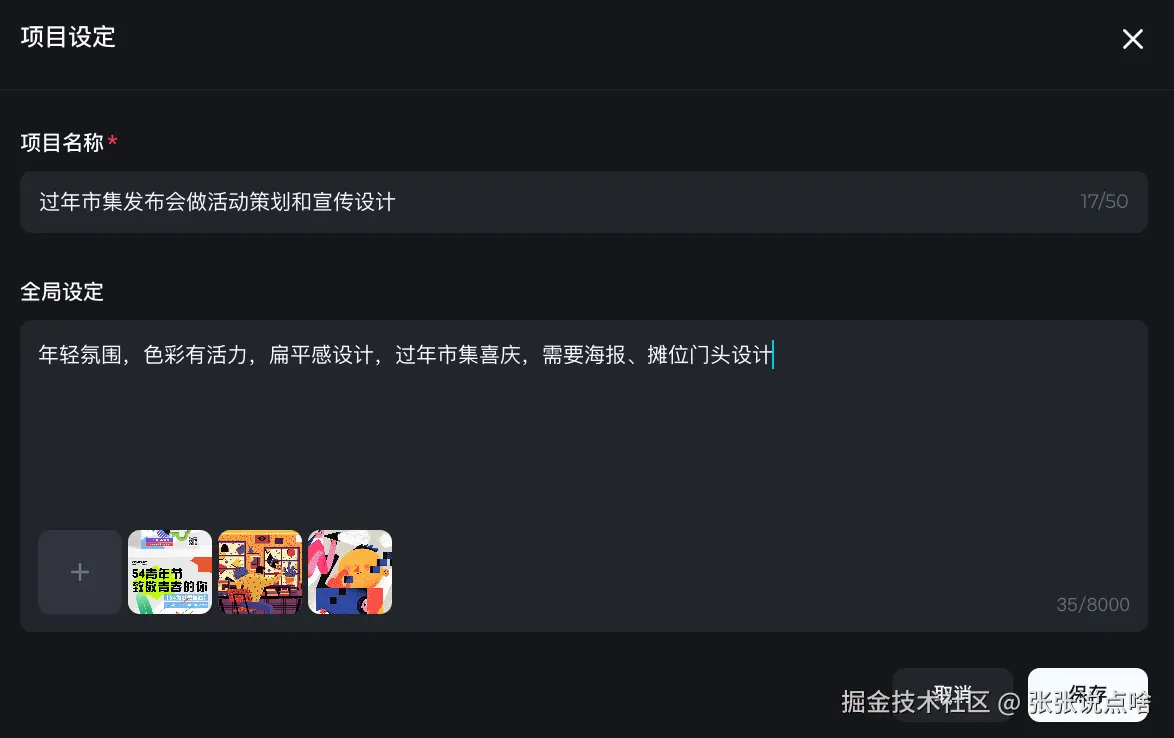
Task: Click the 保存 button
Action: point(1087,695)
